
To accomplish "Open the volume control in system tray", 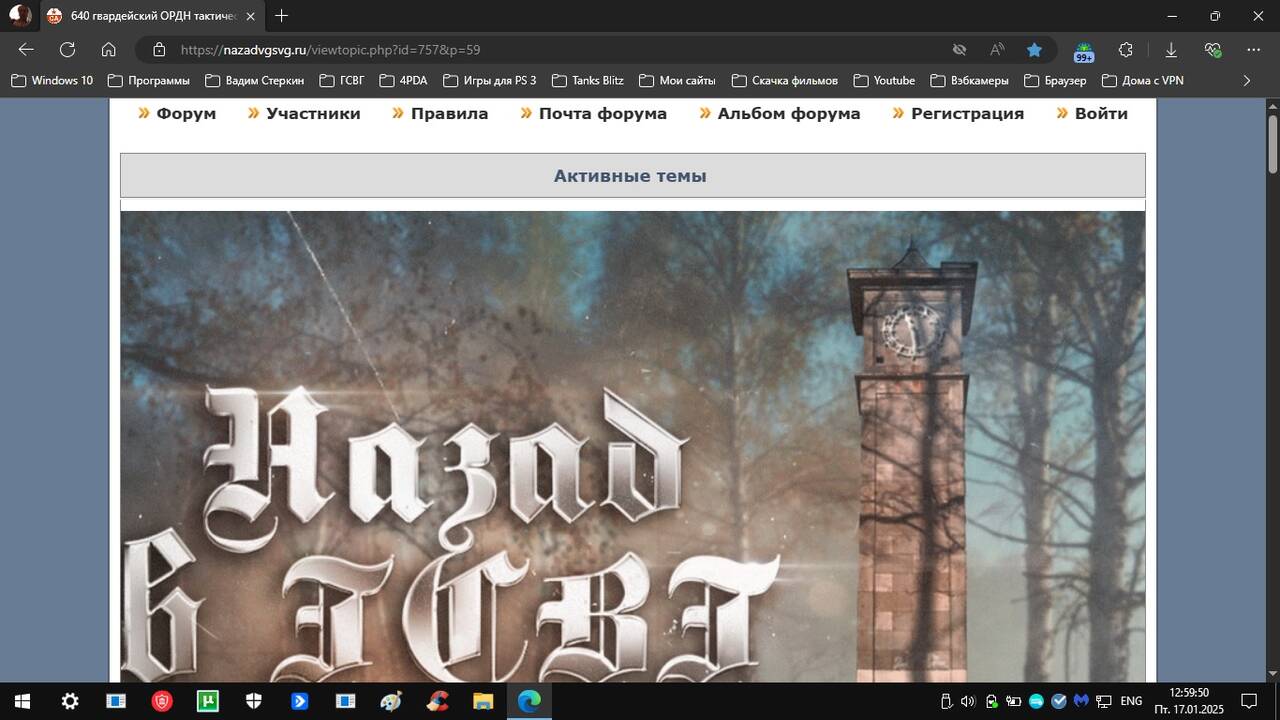I will [968, 701].
